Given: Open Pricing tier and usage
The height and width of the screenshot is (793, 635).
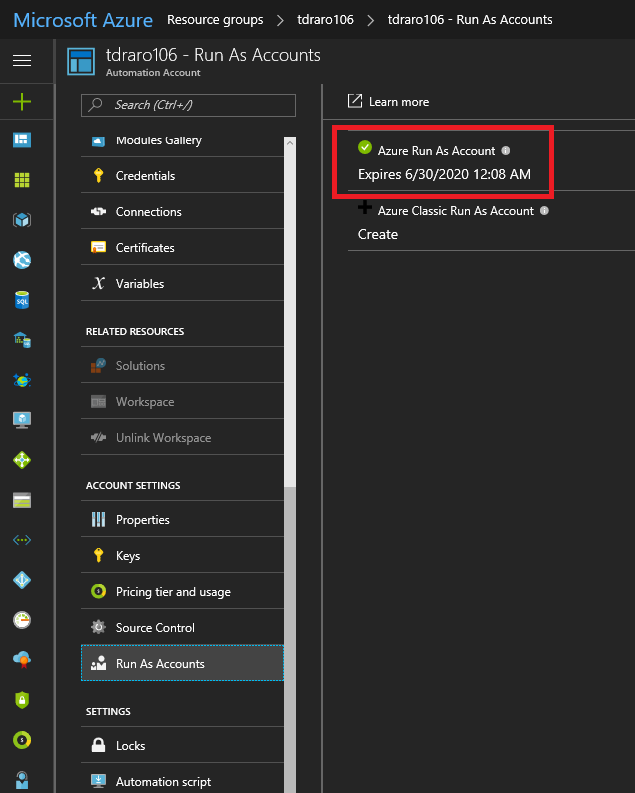Looking at the screenshot, I should (x=182, y=591).
